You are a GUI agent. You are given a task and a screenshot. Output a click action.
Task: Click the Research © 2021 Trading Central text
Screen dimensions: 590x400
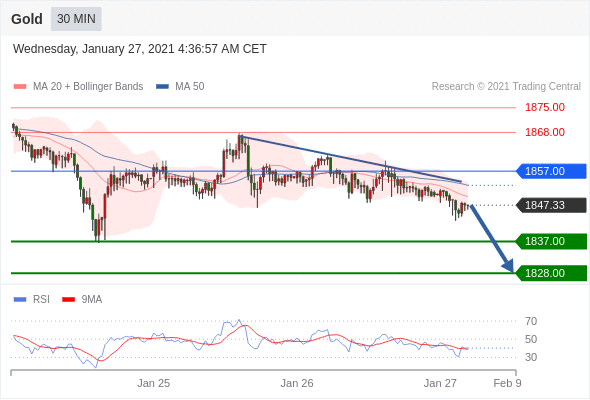click(x=506, y=87)
